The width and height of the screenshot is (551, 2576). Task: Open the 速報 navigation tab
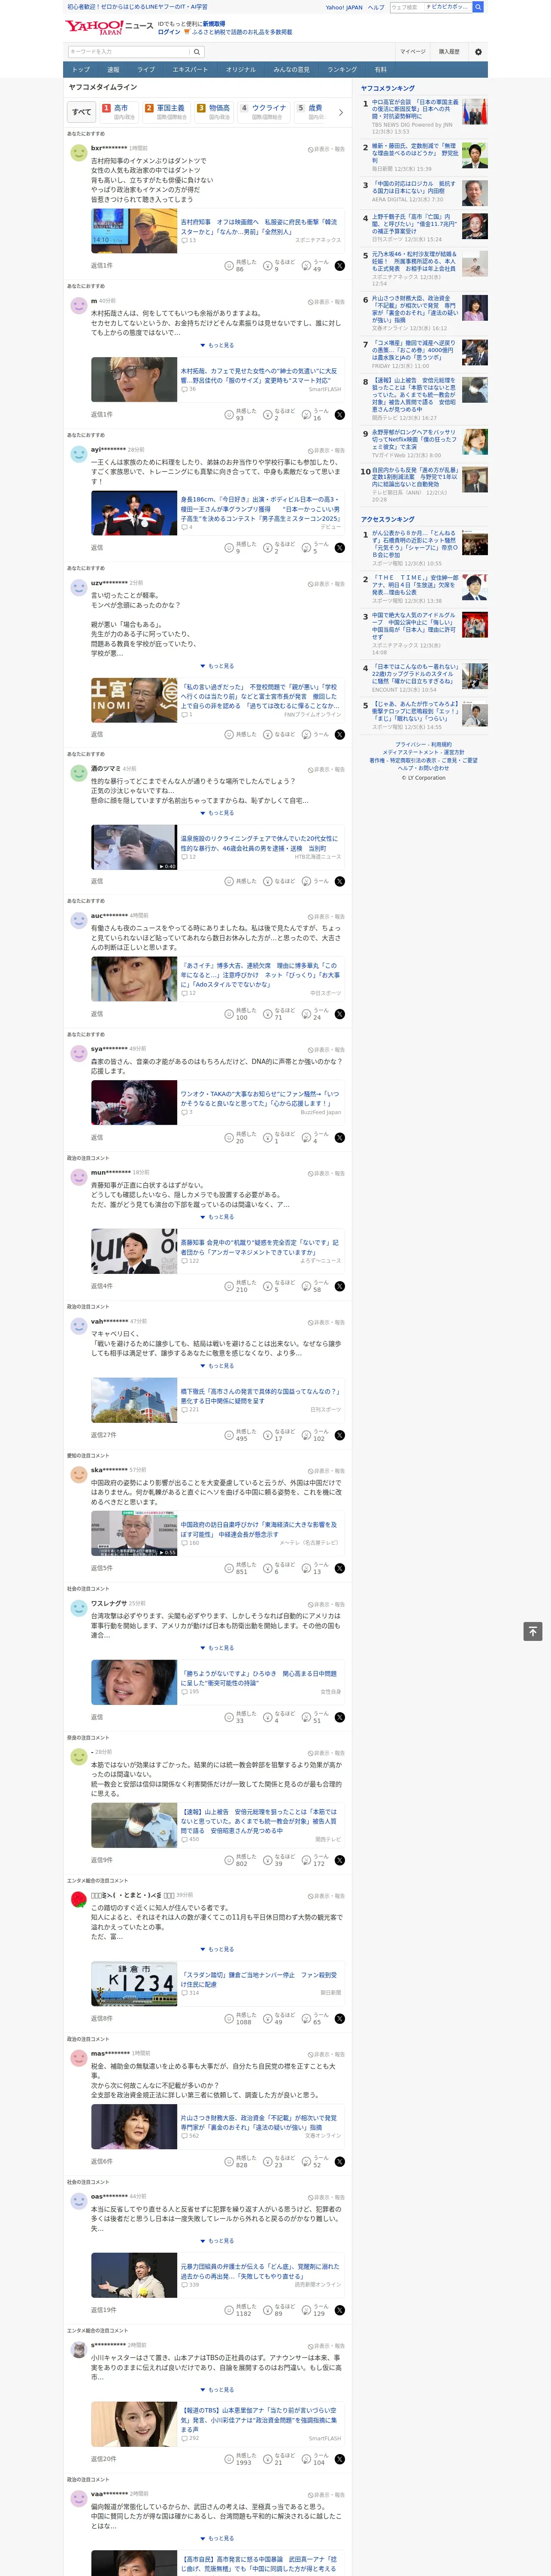click(113, 70)
